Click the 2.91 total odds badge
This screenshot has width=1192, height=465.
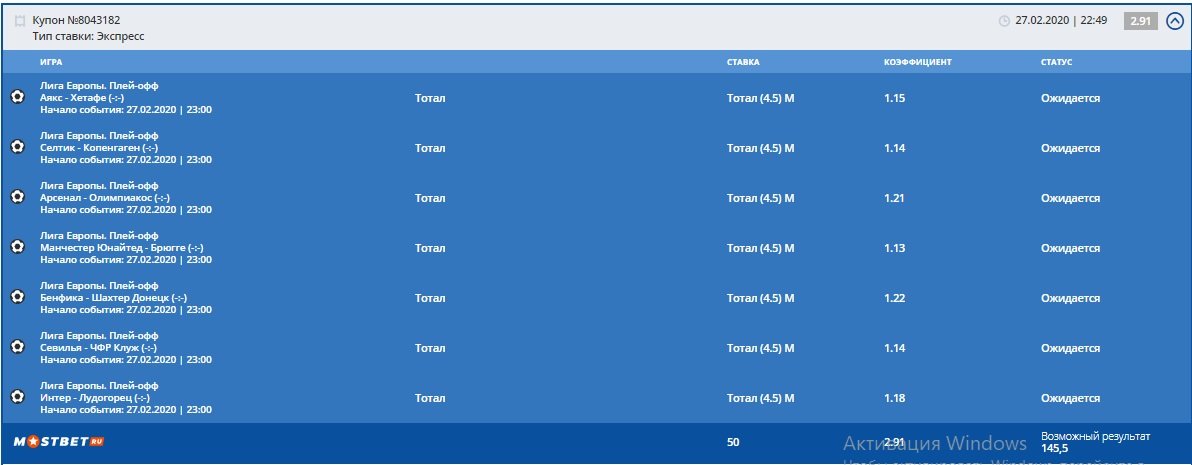(x=1140, y=21)
